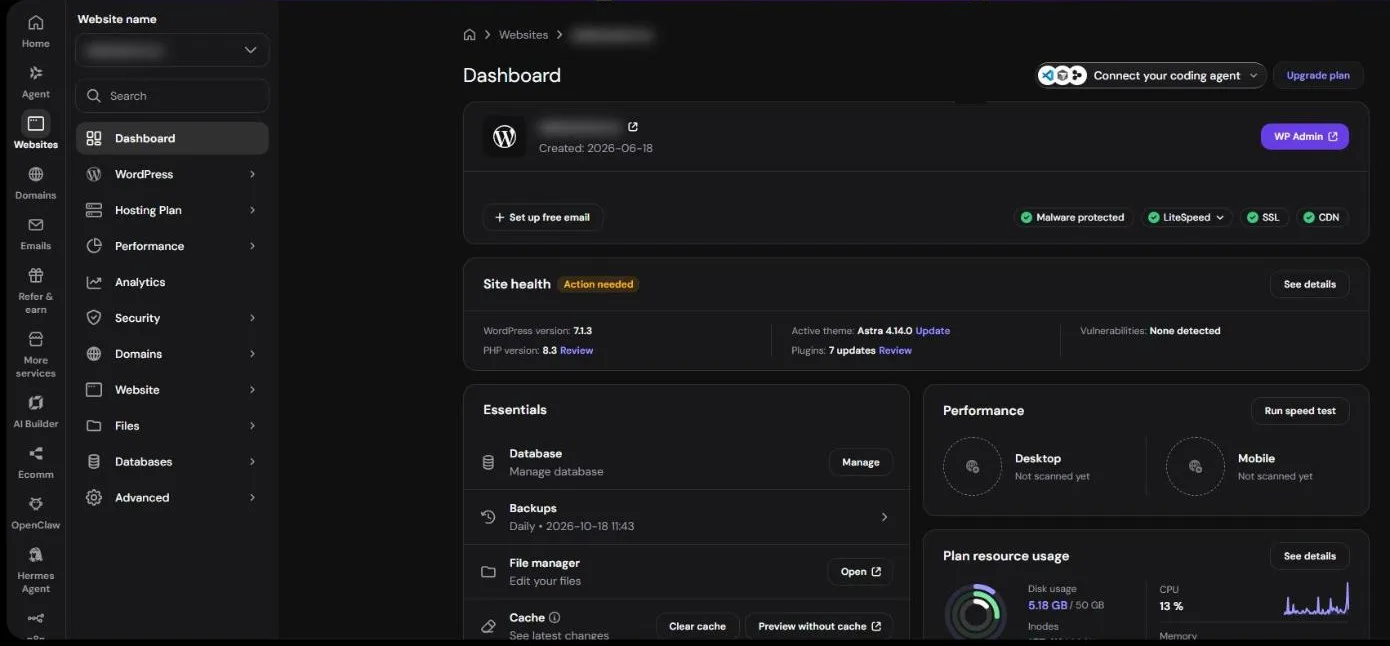1390x646 pixels.
Task: Review the PHP version
Action: [576, 351]
